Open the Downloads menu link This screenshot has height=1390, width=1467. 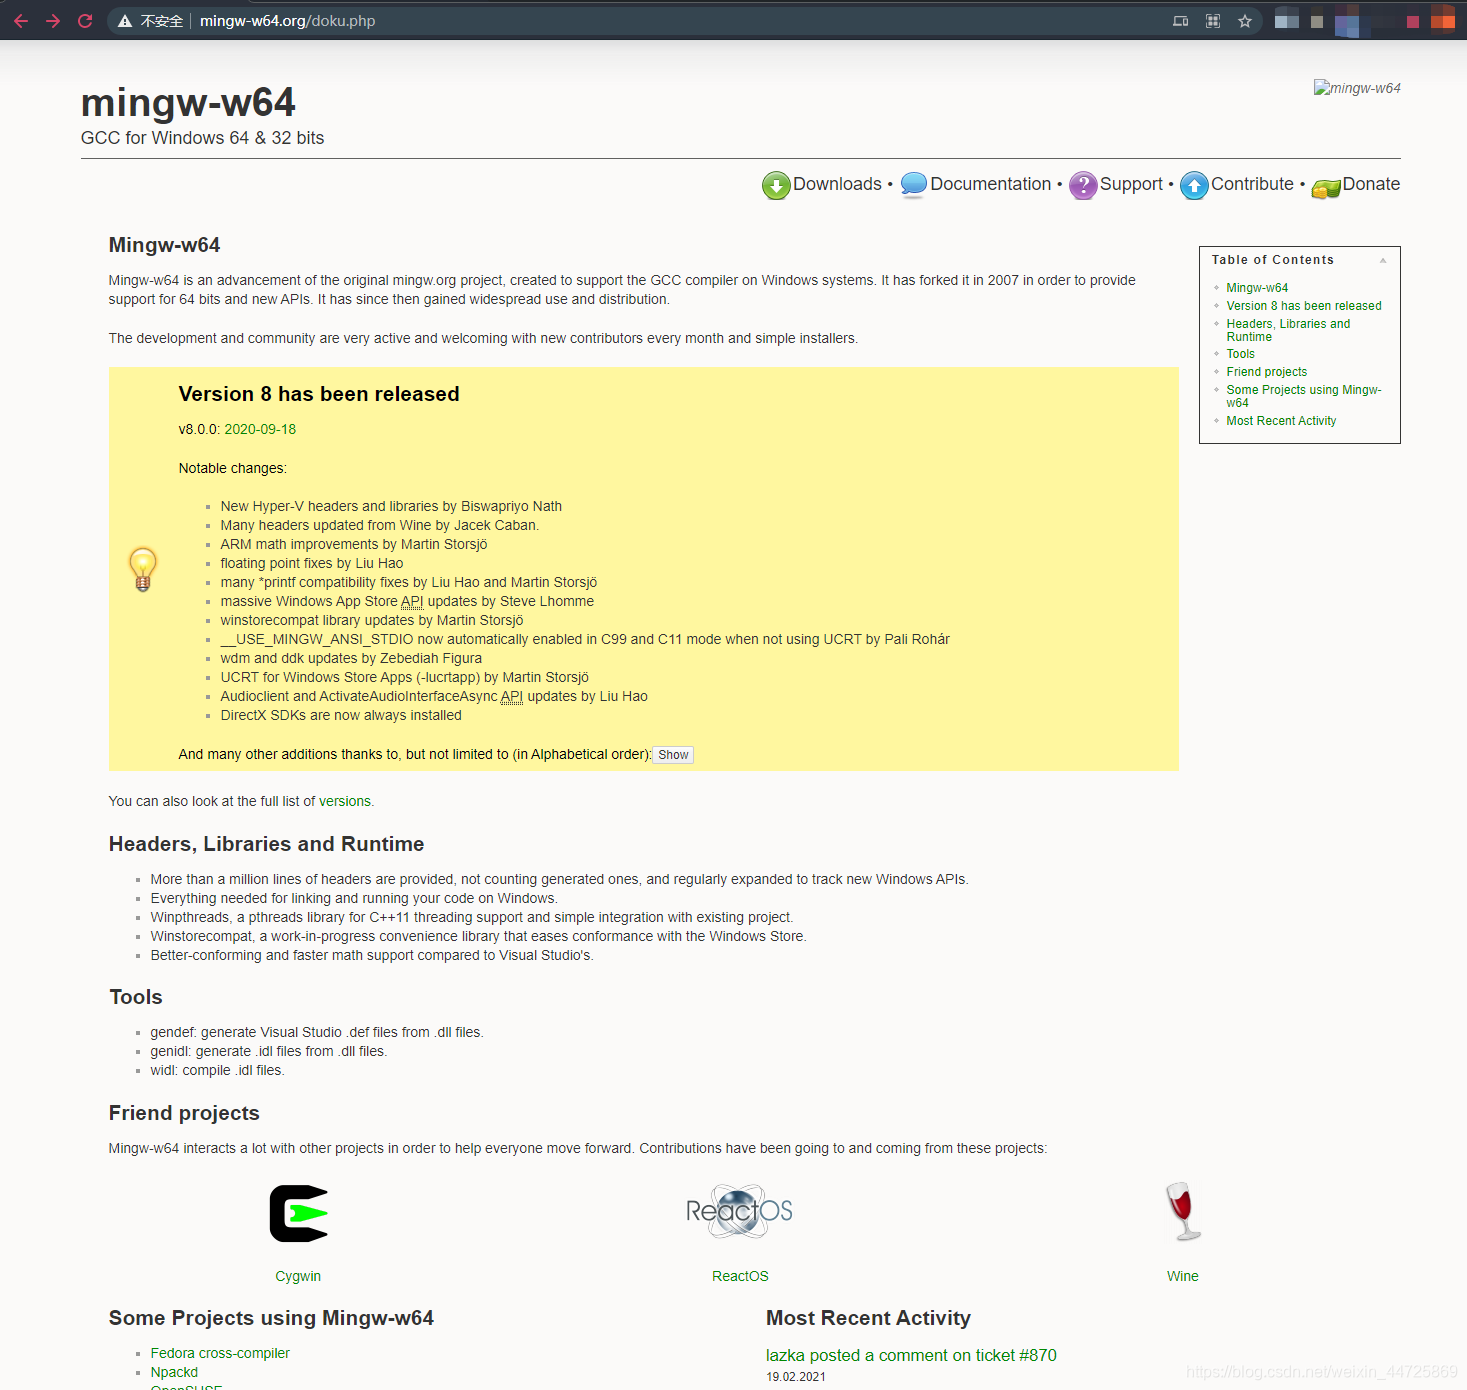tap(837, 184)
